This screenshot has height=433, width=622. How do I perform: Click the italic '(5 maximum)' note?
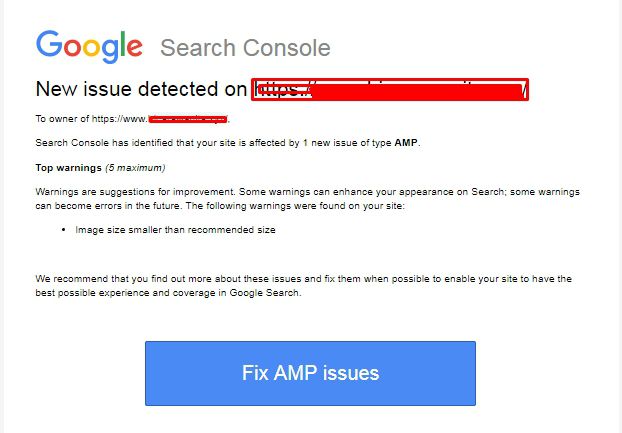135,168
